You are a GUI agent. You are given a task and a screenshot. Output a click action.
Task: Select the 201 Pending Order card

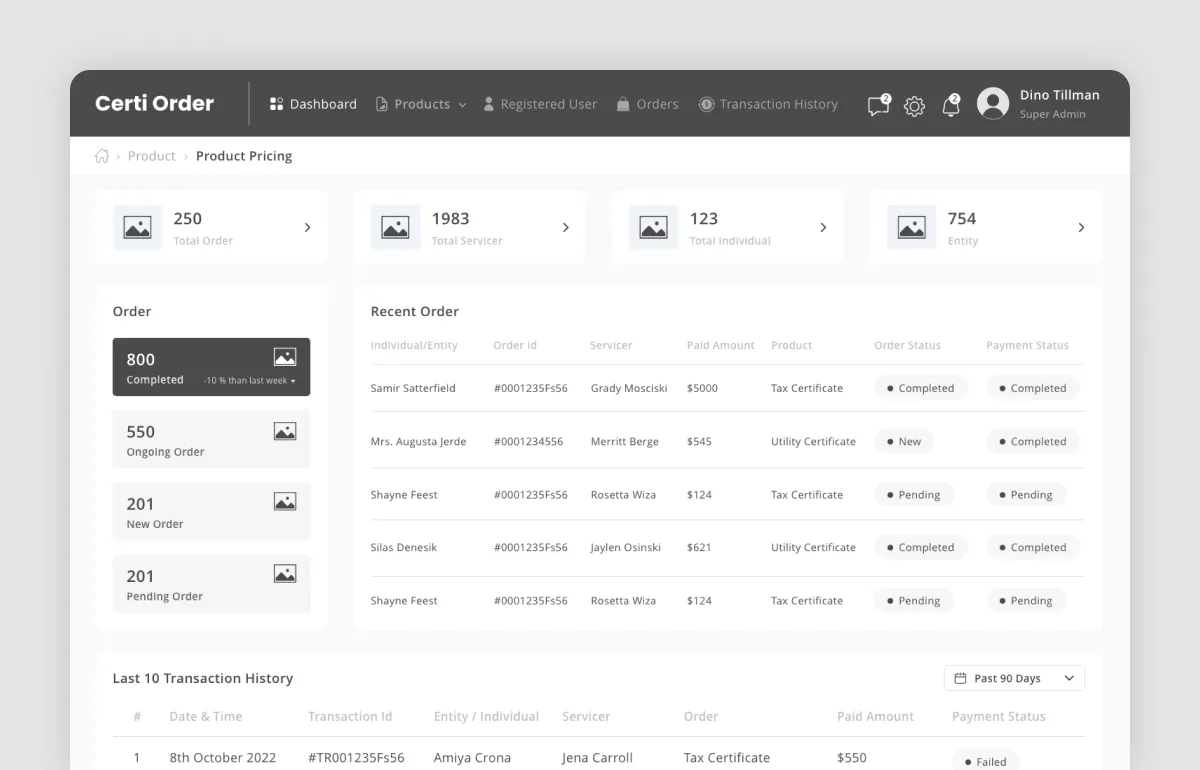(211, 583)
